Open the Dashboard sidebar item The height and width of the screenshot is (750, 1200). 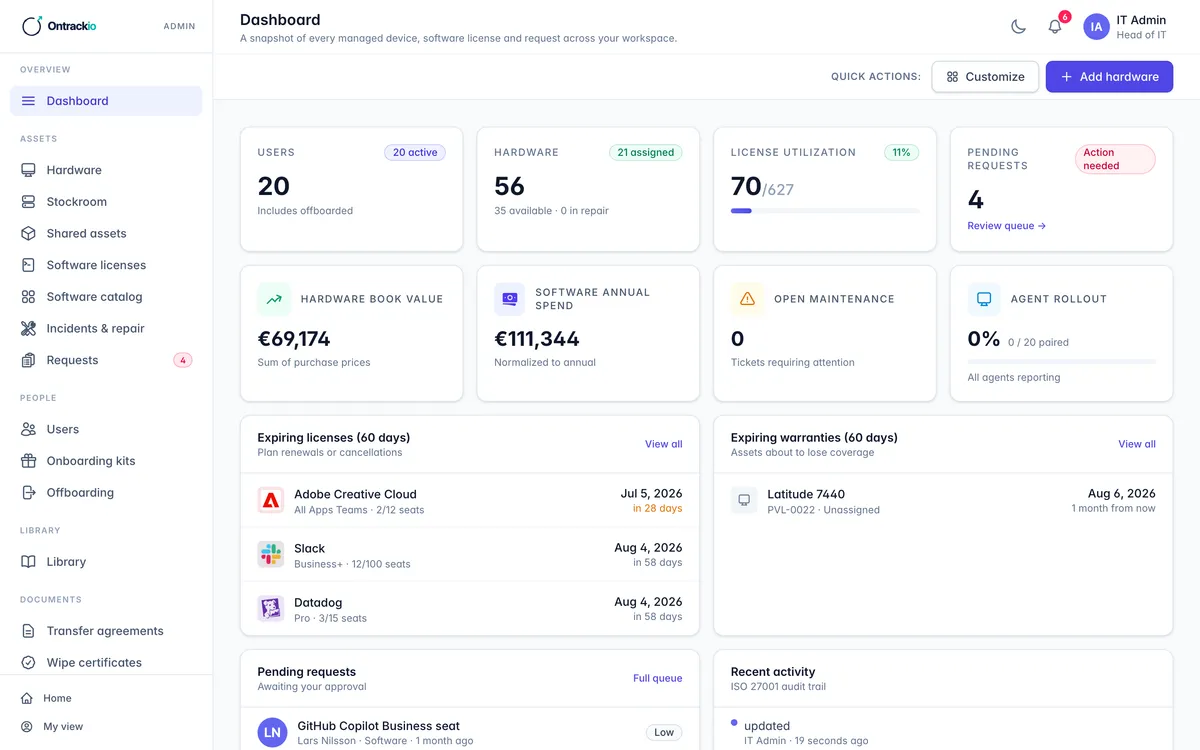[106, 101]
